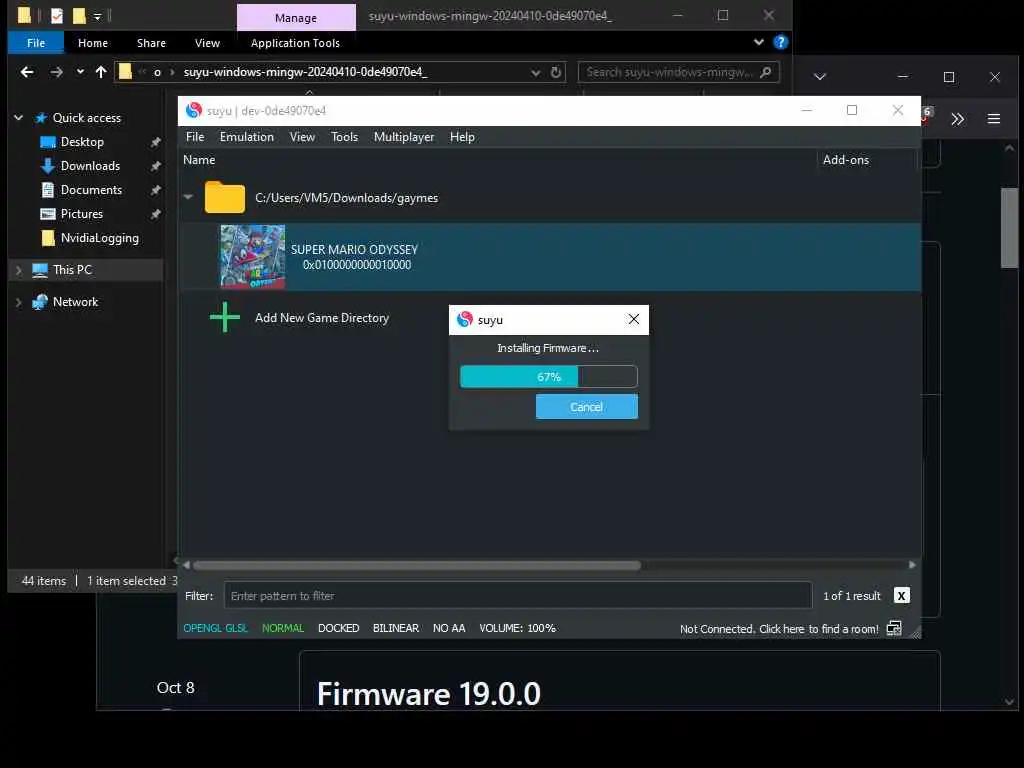This screenshot has width=1024, height=768.
Task: Click suyu logo in main title bar
Action: click(x=193, y=110)
